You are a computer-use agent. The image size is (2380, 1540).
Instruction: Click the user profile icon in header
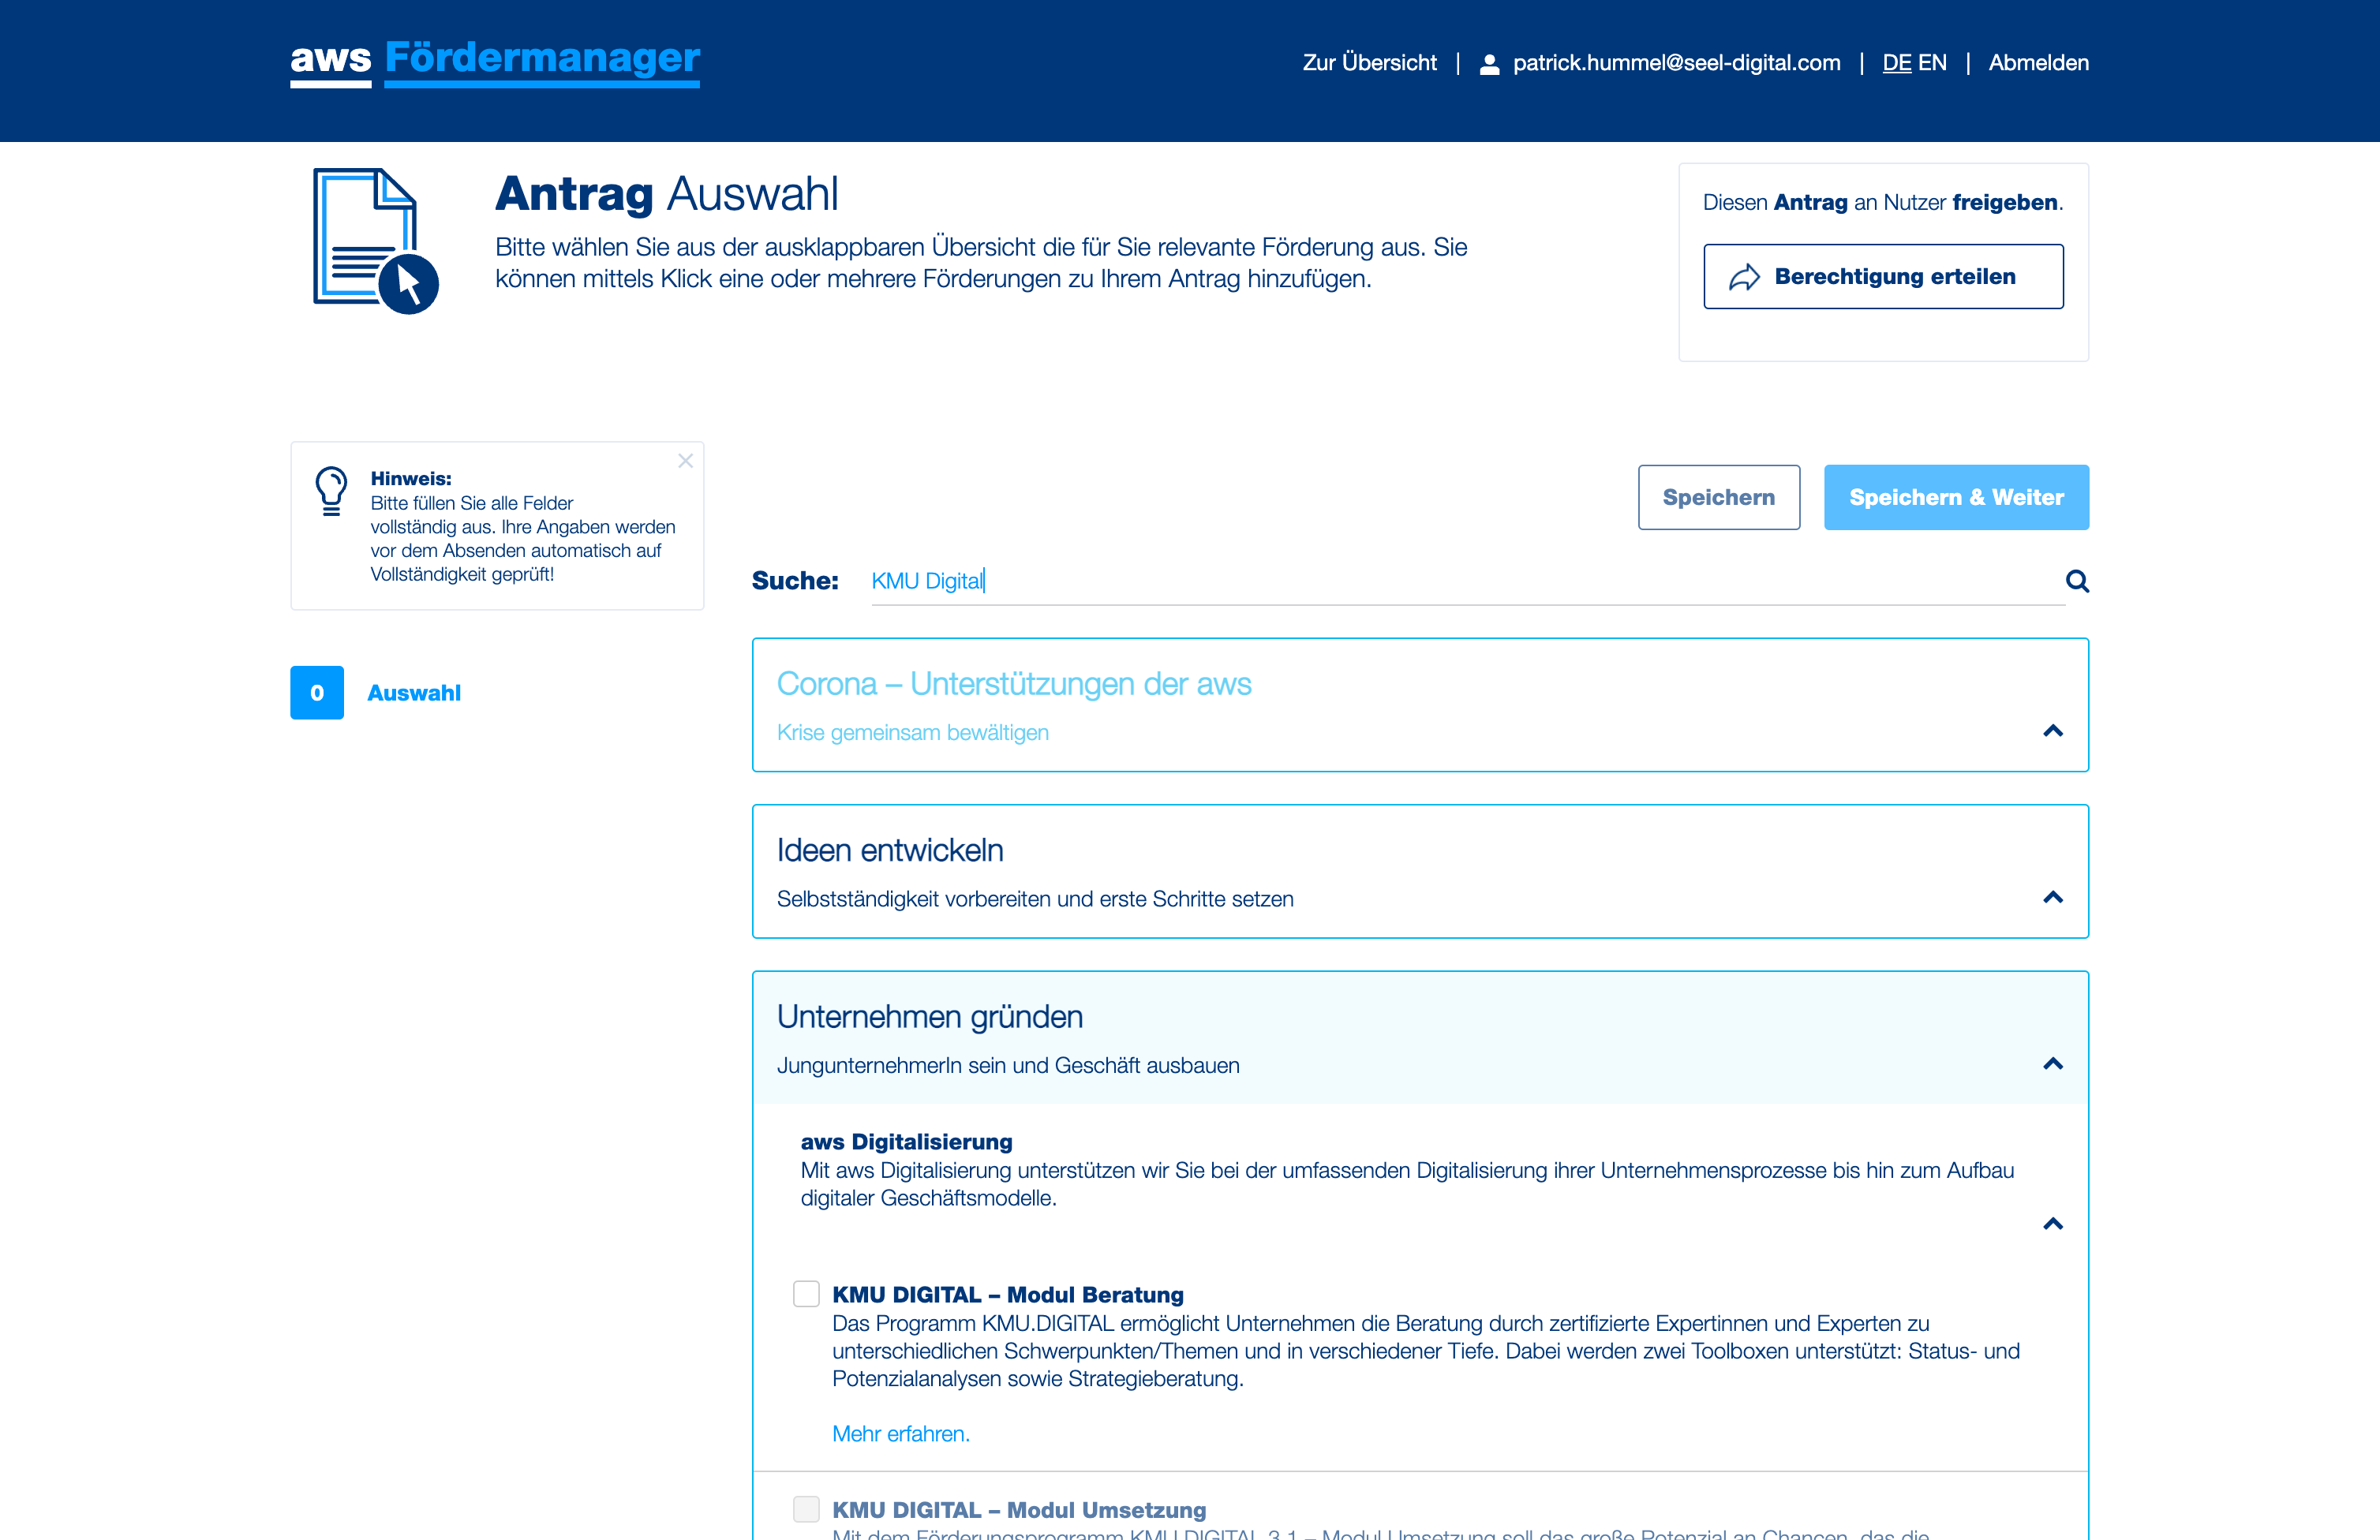tap(1489, 64)
